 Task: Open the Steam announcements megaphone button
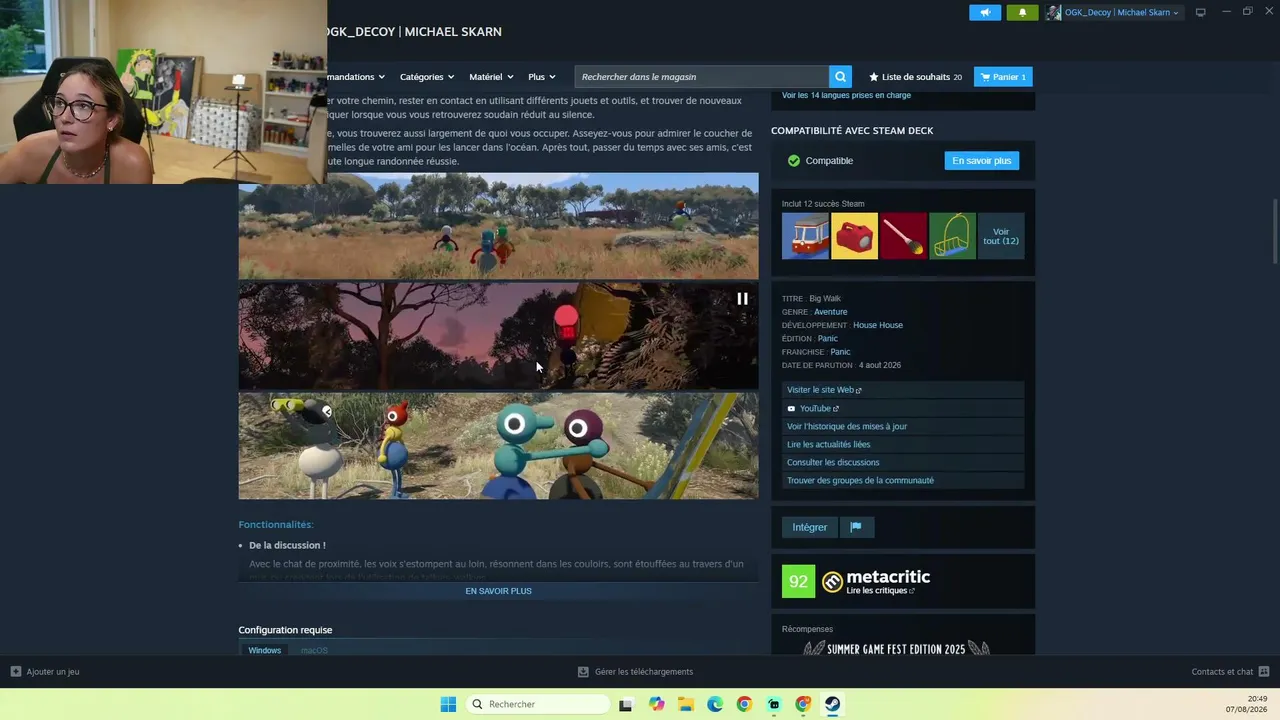tap(985, 12)
